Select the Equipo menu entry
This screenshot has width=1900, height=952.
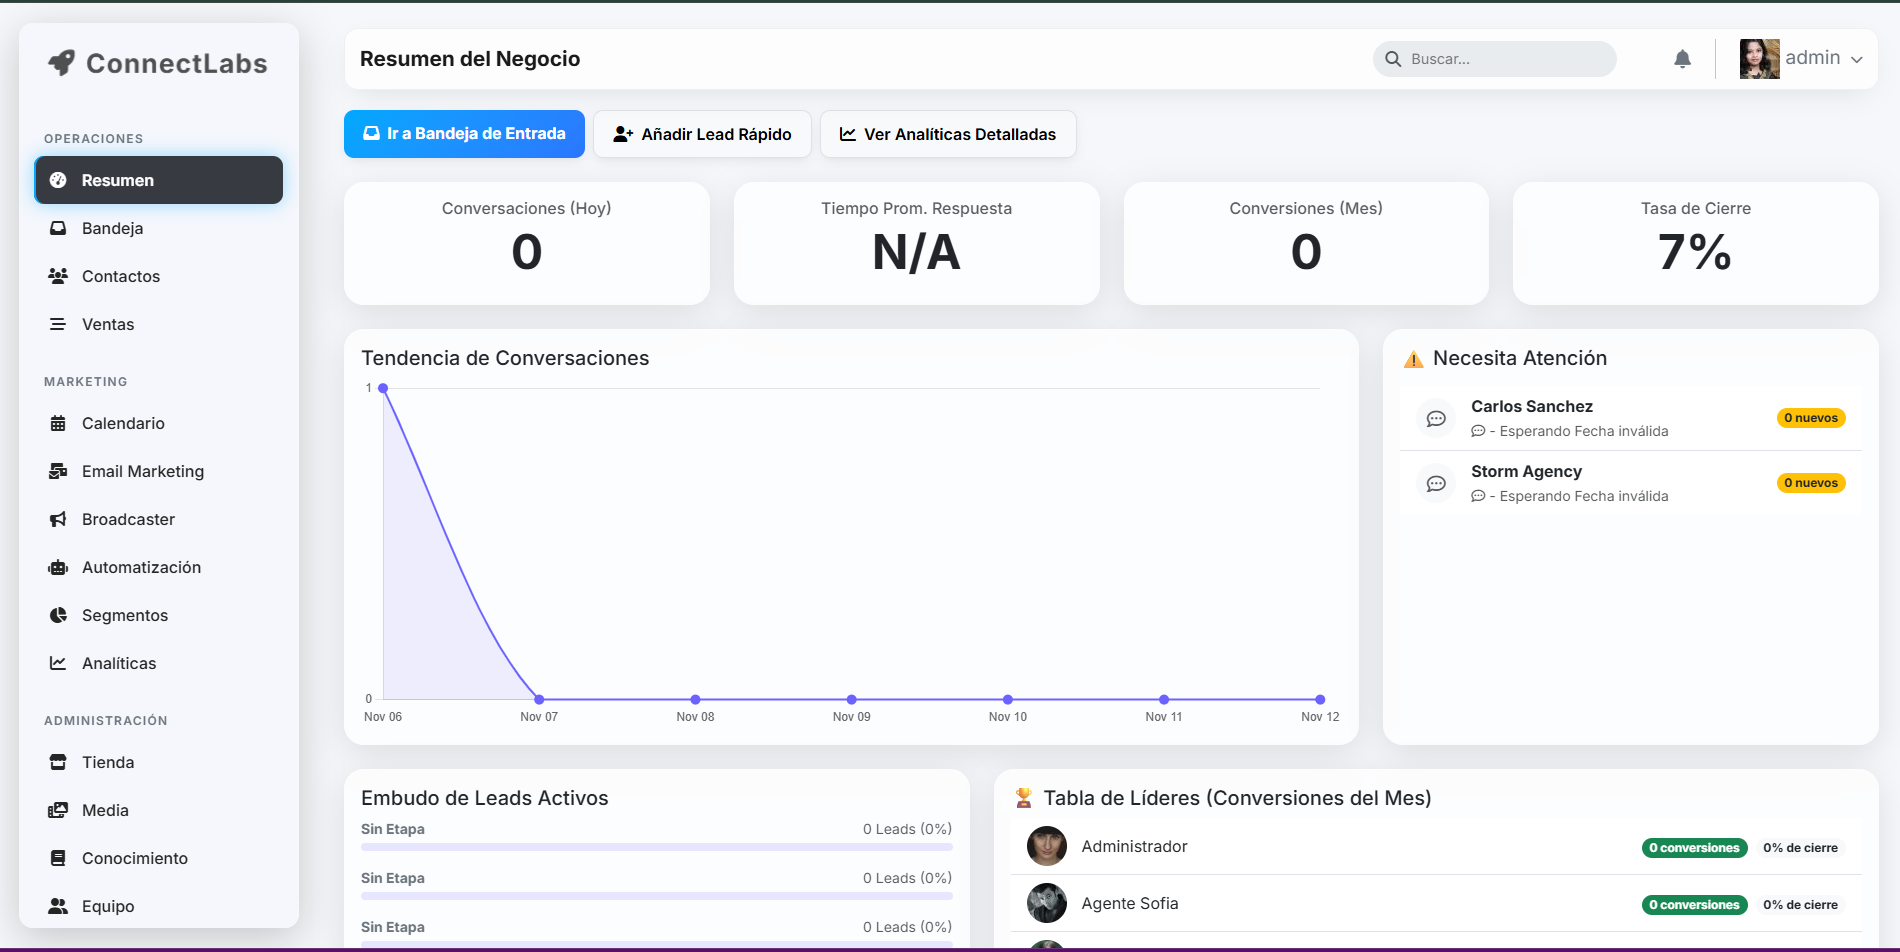pyautogui.click(x=108, y=906)
